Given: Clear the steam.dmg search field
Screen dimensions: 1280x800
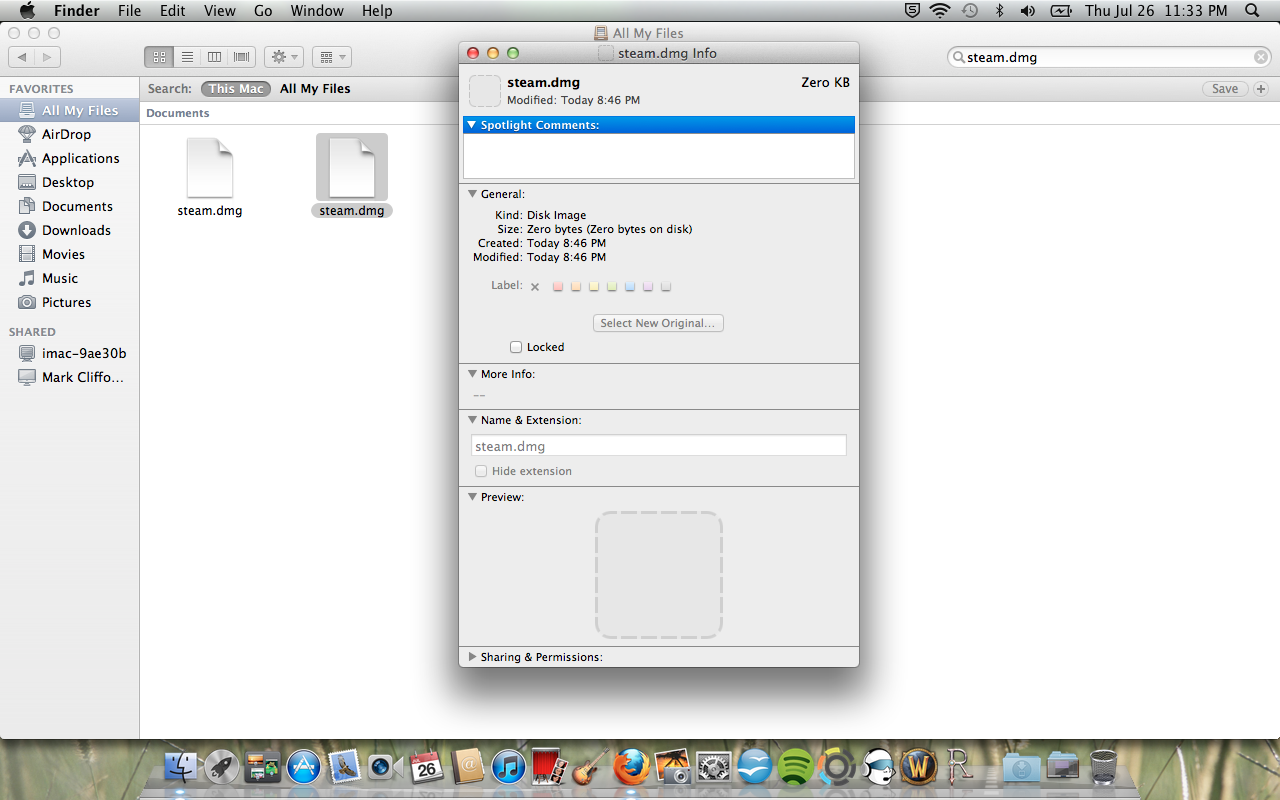Looking at the screenshot, I should click(x=1261, y=57).
